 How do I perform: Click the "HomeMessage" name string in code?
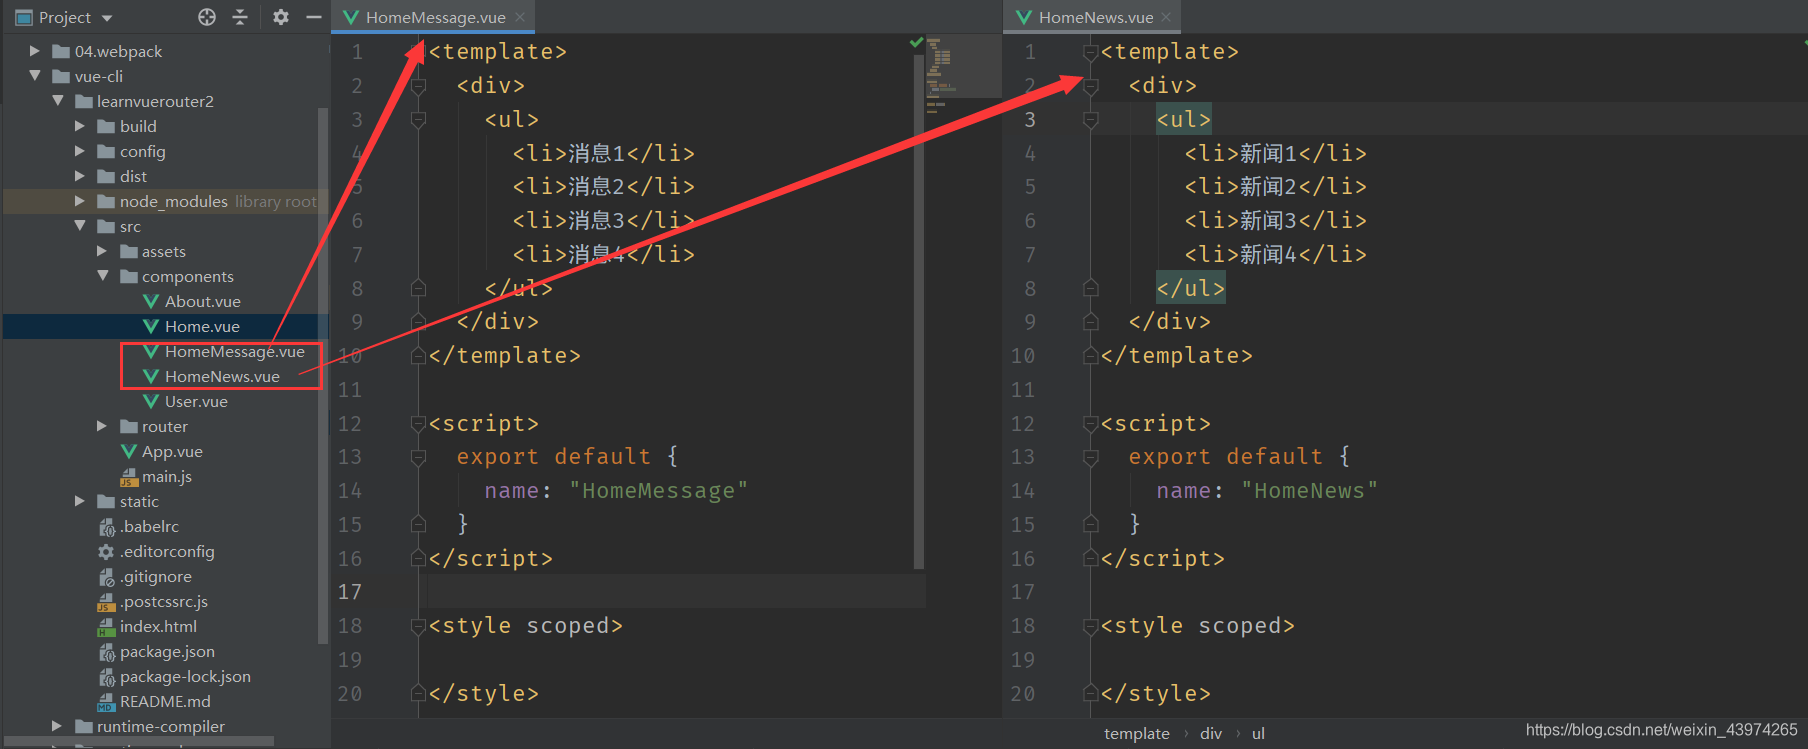point(658,491)
